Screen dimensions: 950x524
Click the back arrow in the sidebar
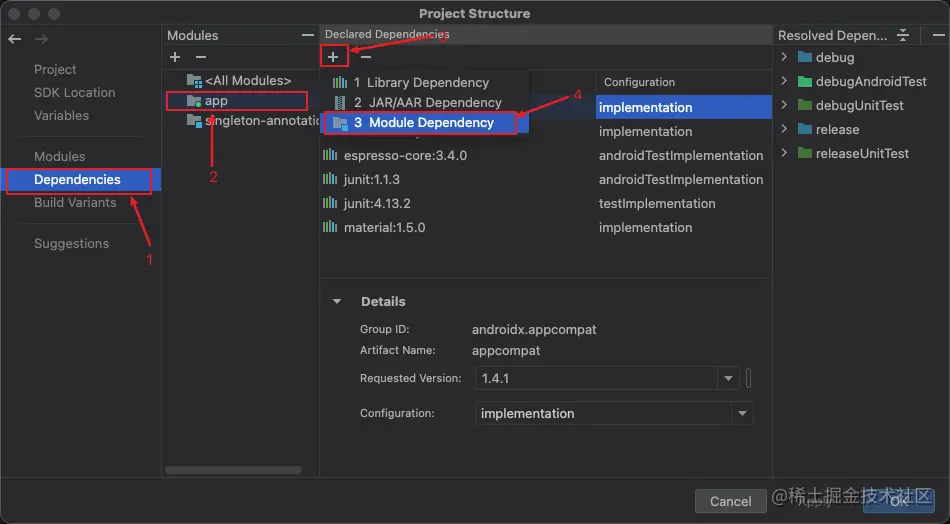15,39
